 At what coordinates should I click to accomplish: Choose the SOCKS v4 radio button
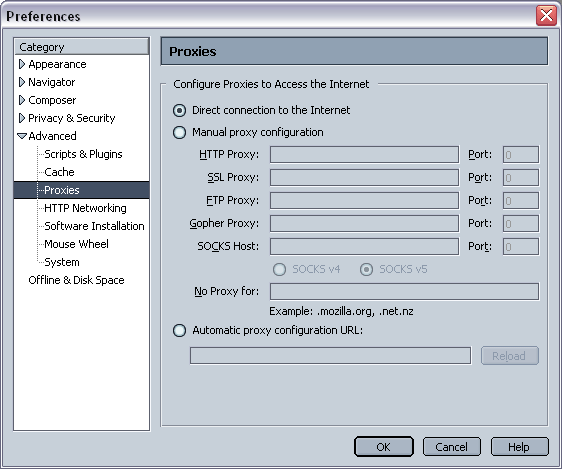280,269
